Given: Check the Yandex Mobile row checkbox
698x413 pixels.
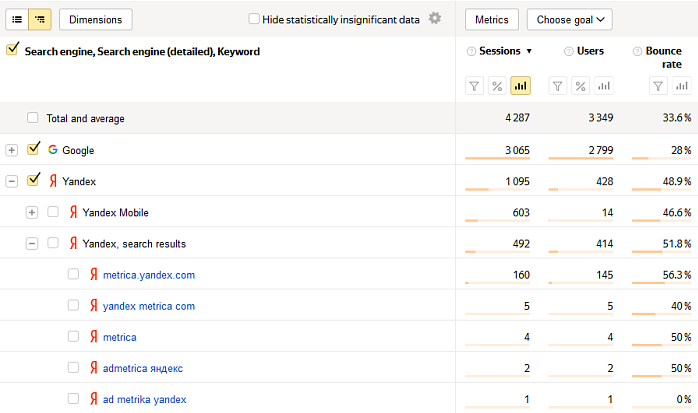Looking at the screenshot, I should (53, 211).
